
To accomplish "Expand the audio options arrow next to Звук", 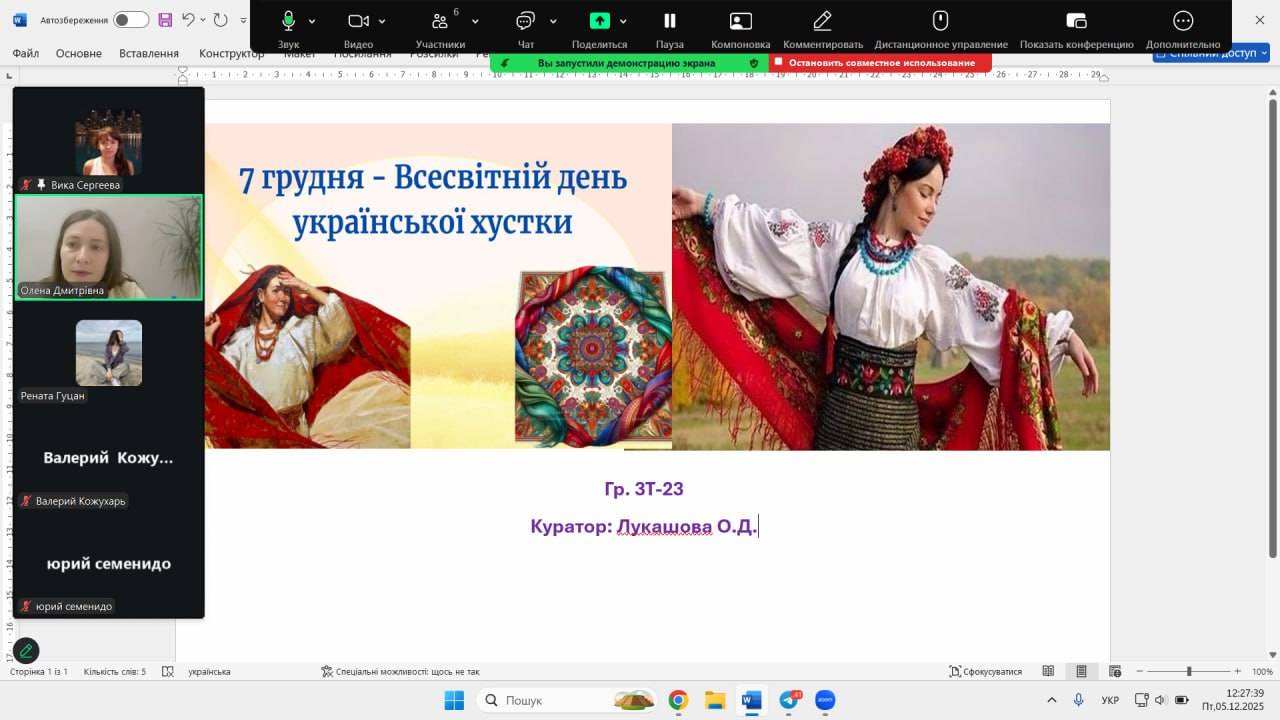I will pyautogui.click(x=312, y=21).
